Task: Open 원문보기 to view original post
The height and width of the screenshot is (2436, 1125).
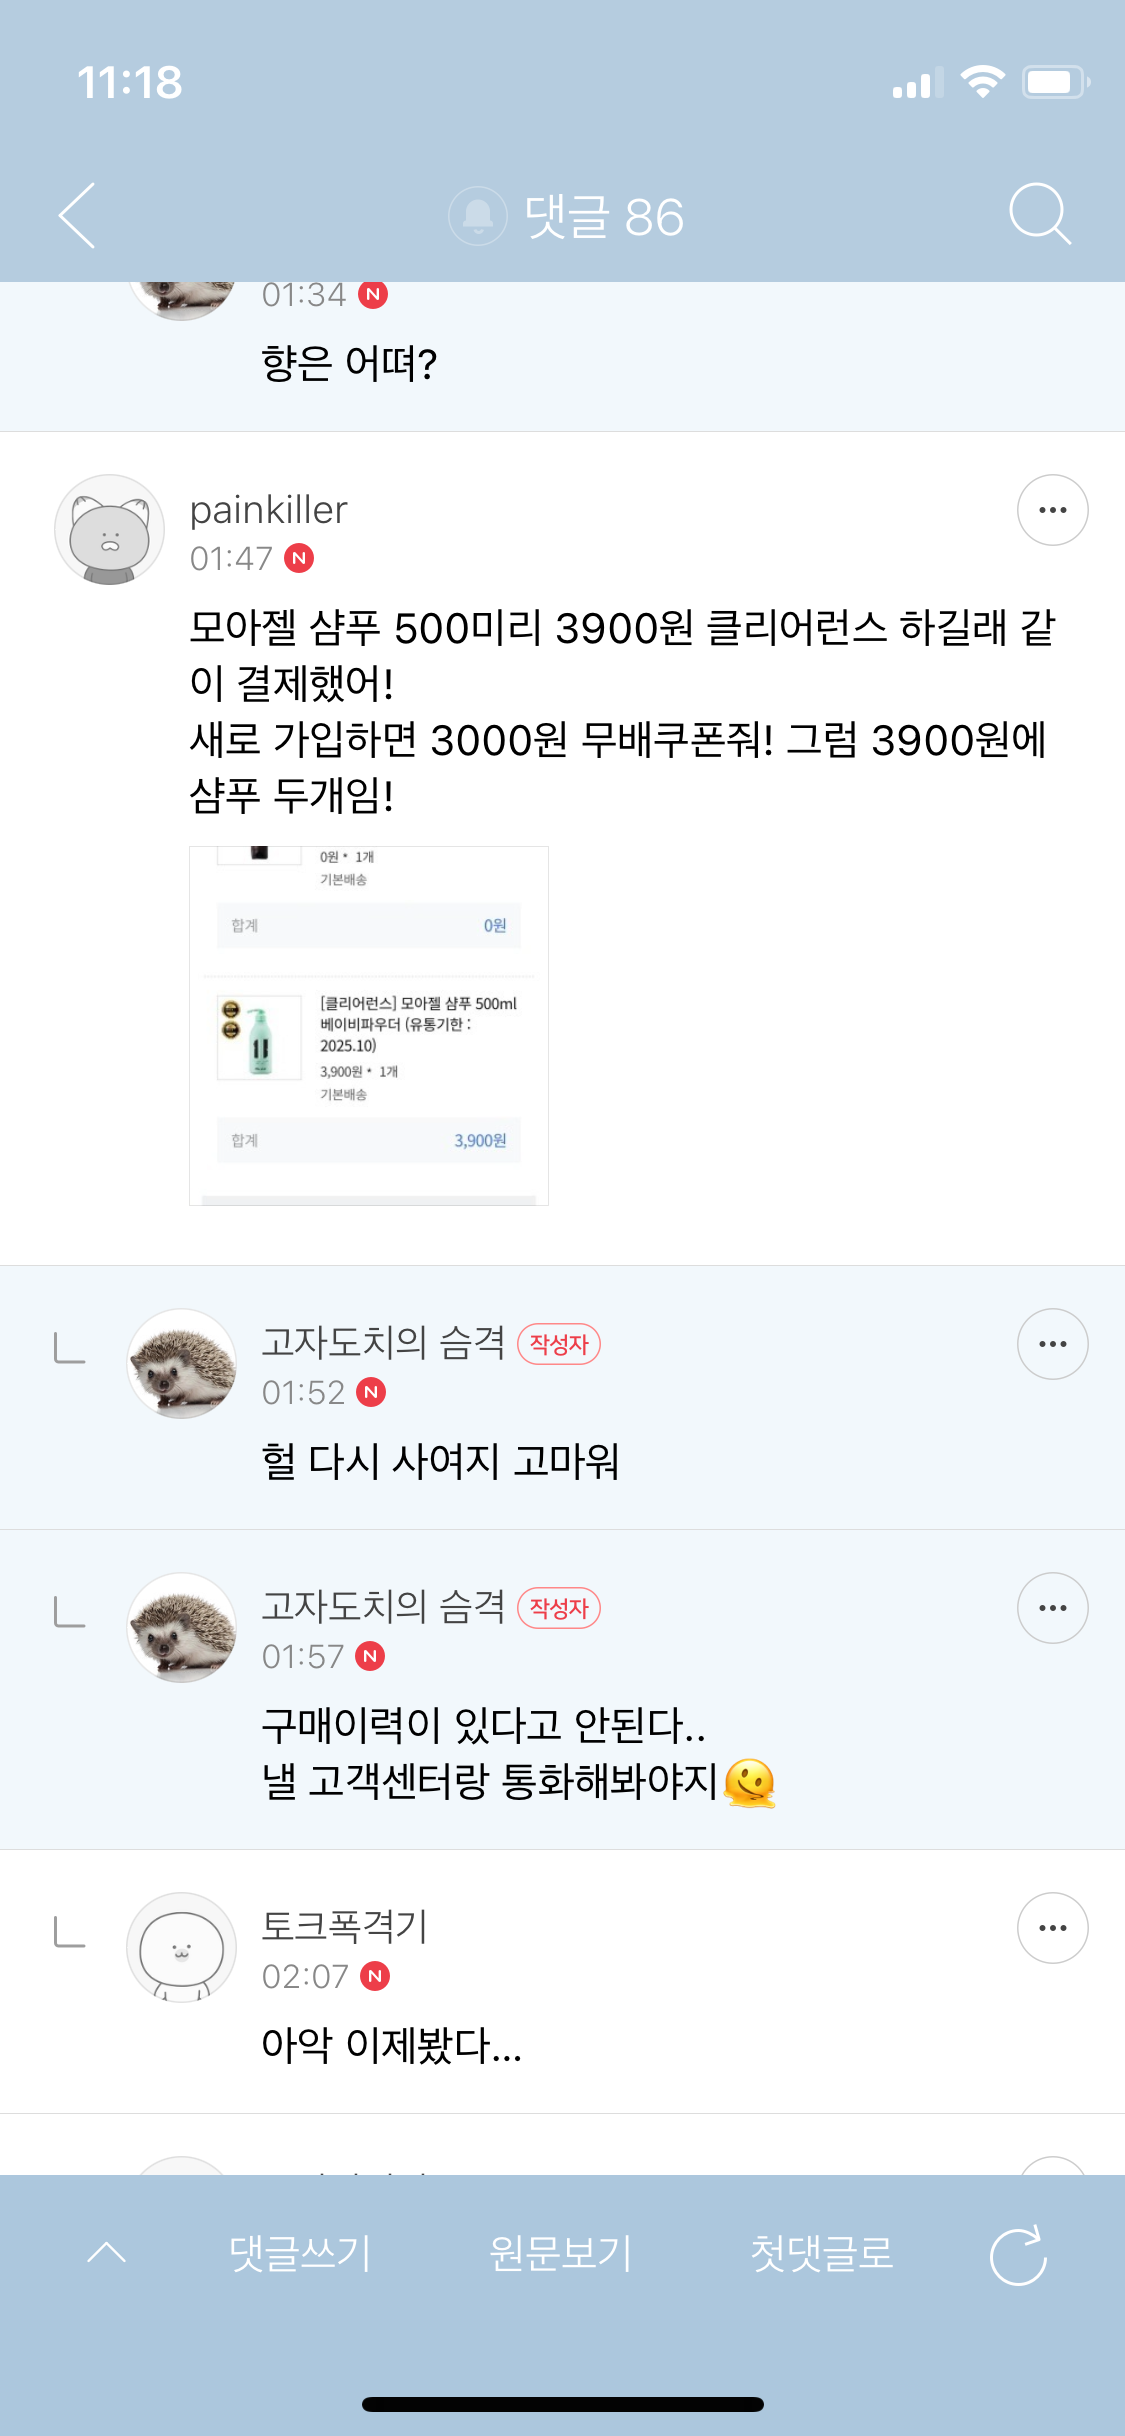Action: [560, 2253]
